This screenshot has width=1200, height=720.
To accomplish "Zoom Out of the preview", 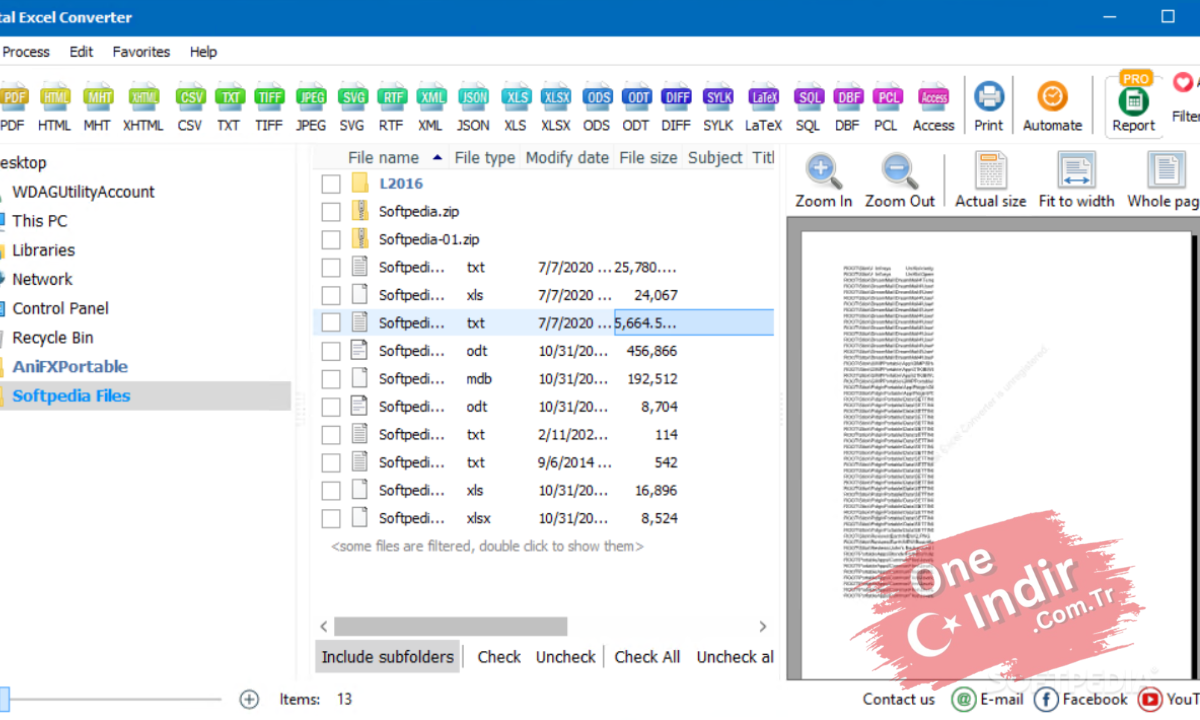I will (900, 181).
